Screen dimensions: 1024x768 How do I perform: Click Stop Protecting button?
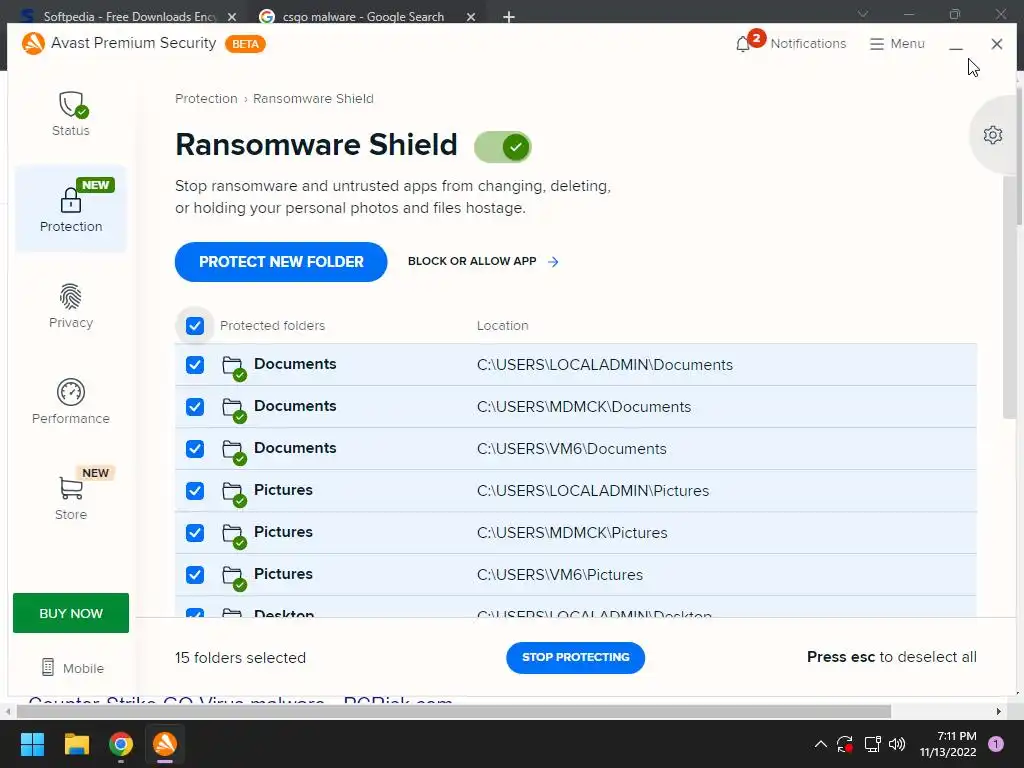[x=575, y=658]
